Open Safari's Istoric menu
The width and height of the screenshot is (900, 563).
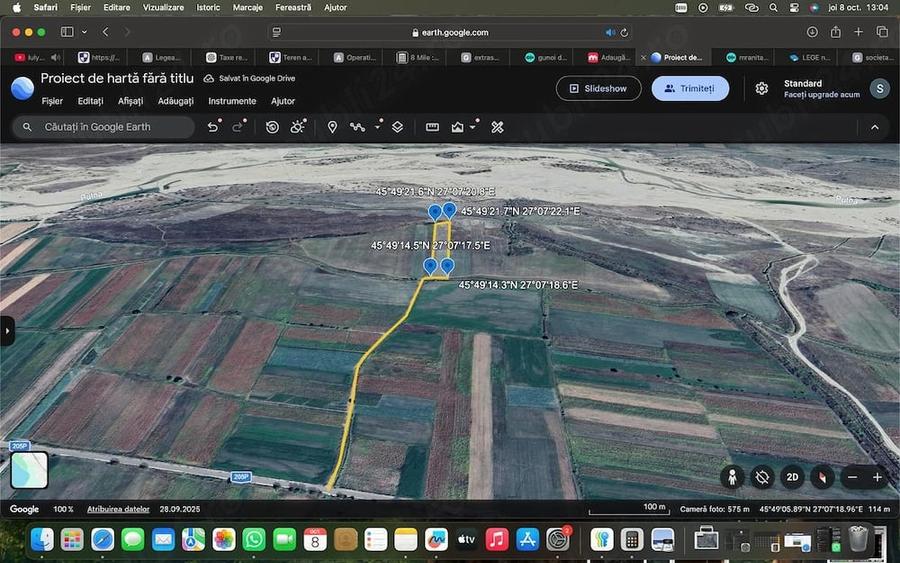[208, 7]
